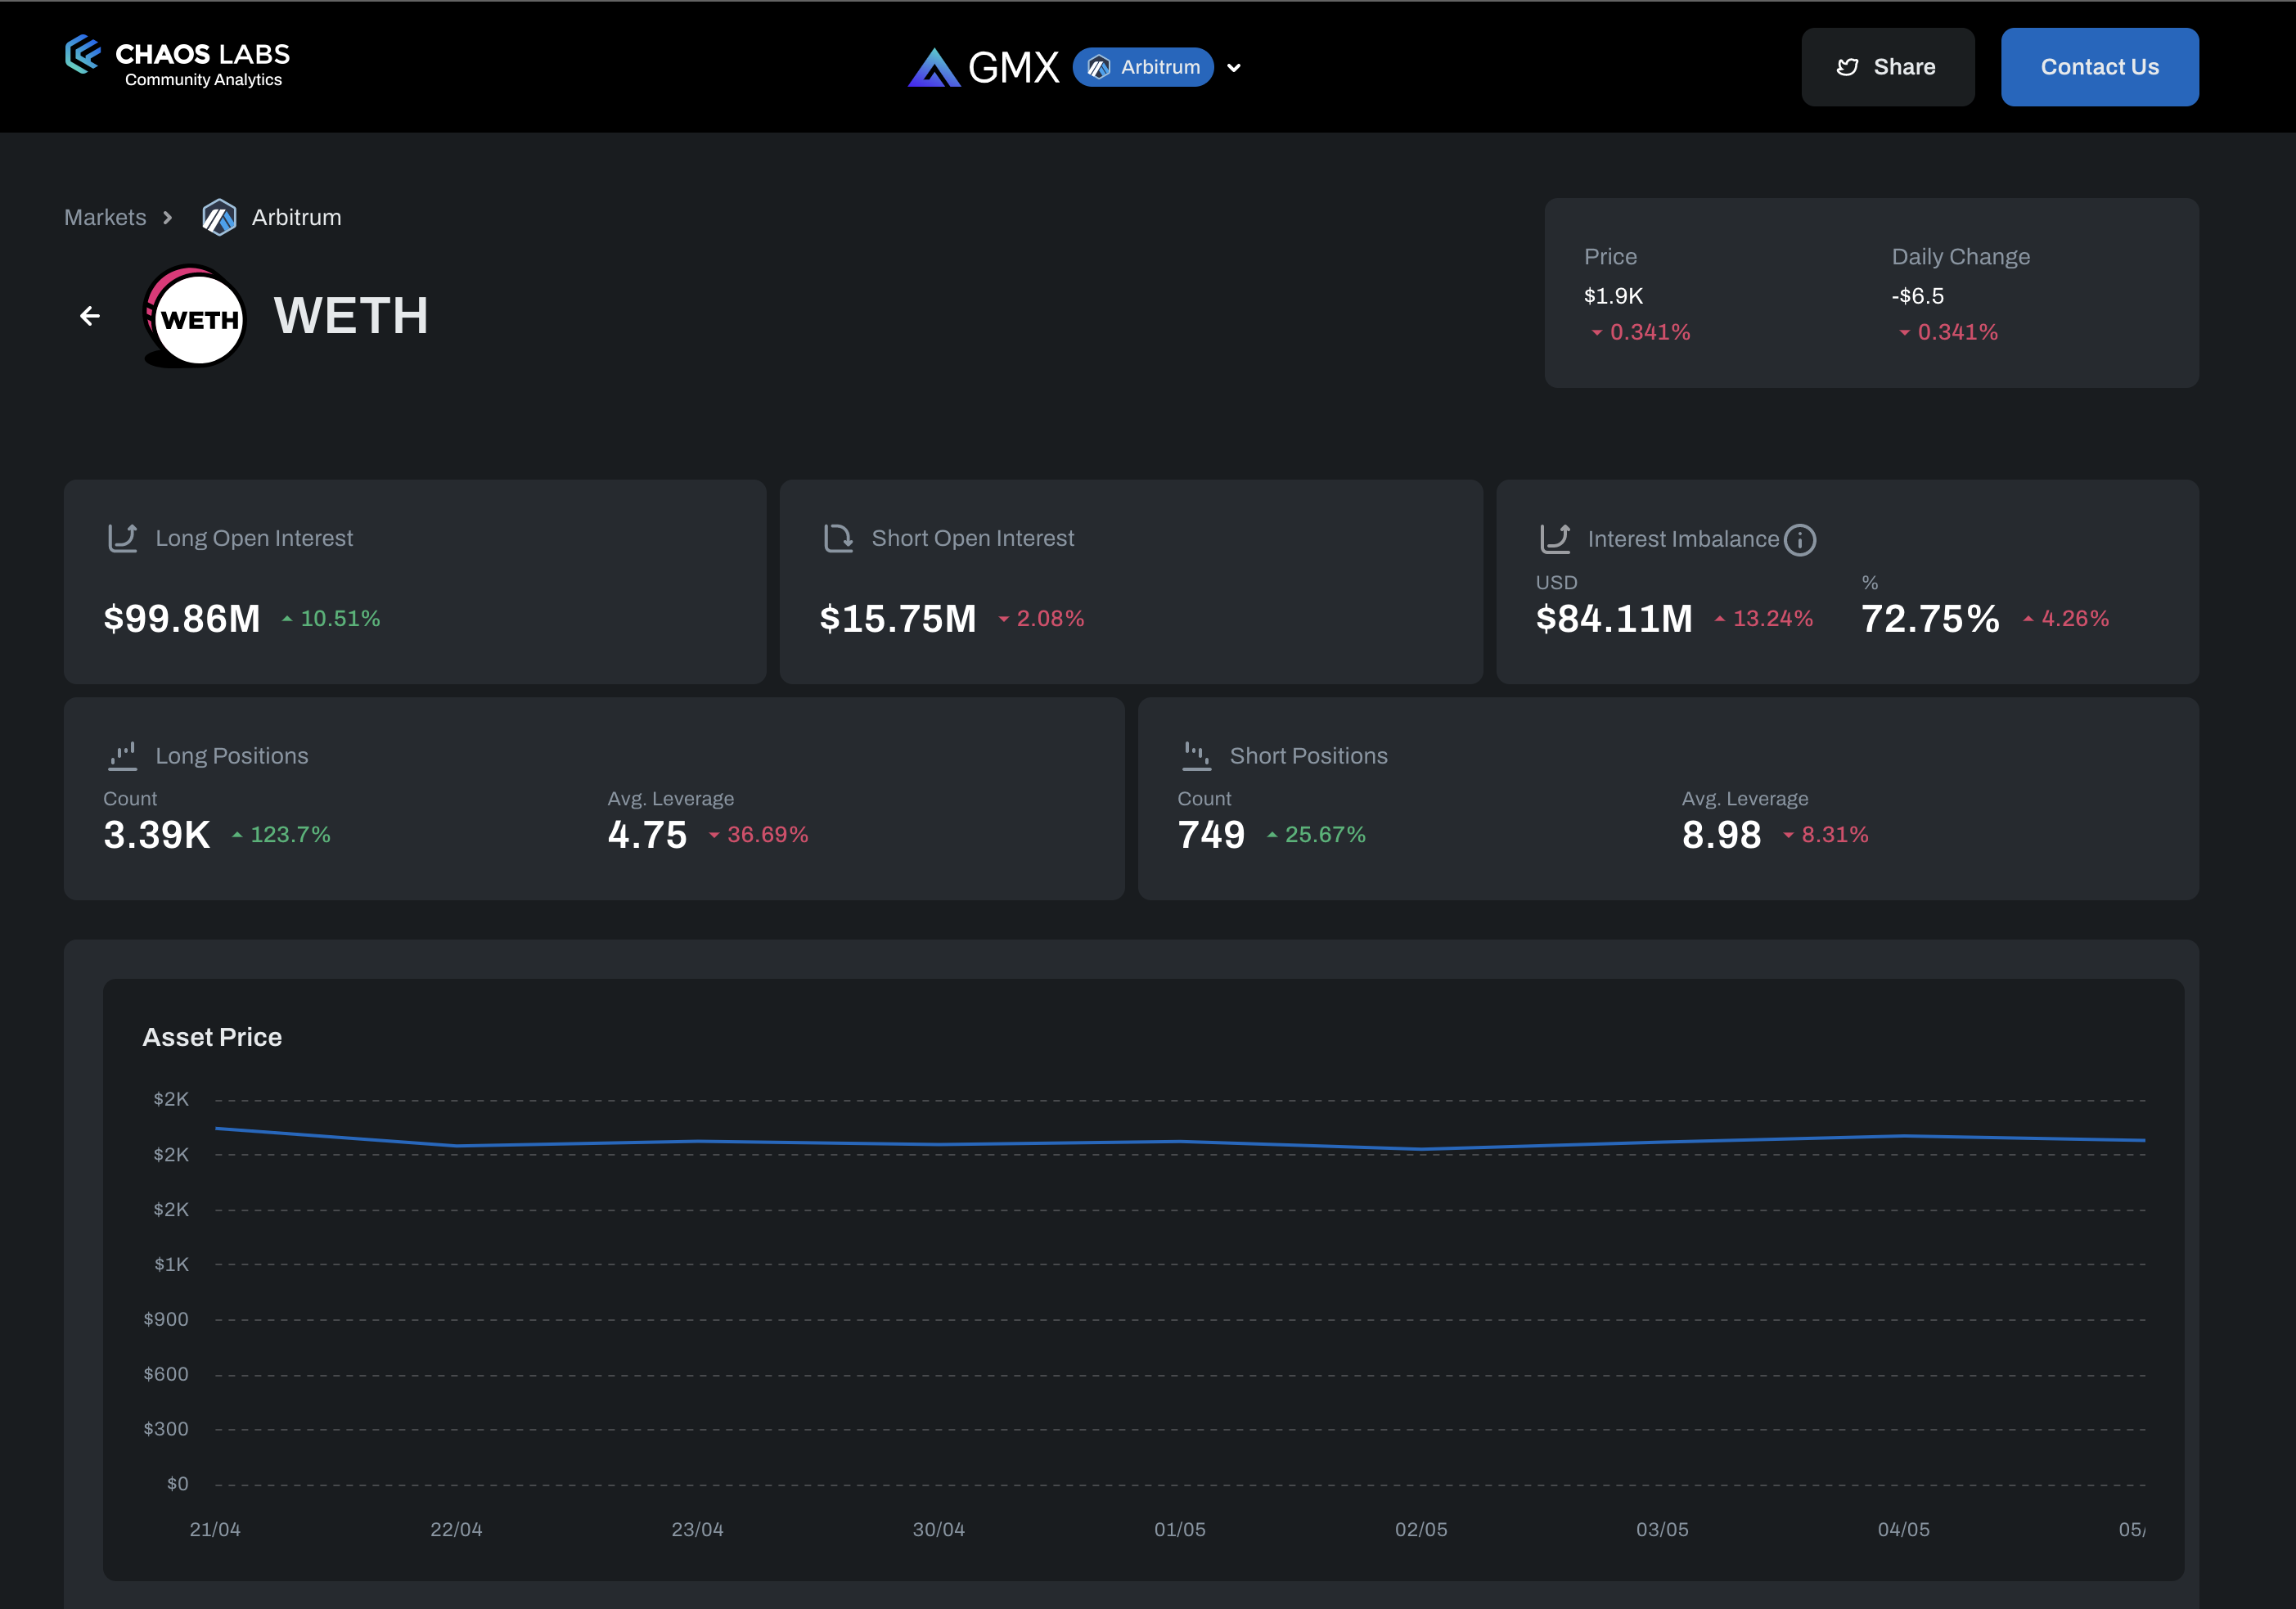Click the Long Open Interest icon
The image size is (2296, 1609).
(x=123, y=538)
